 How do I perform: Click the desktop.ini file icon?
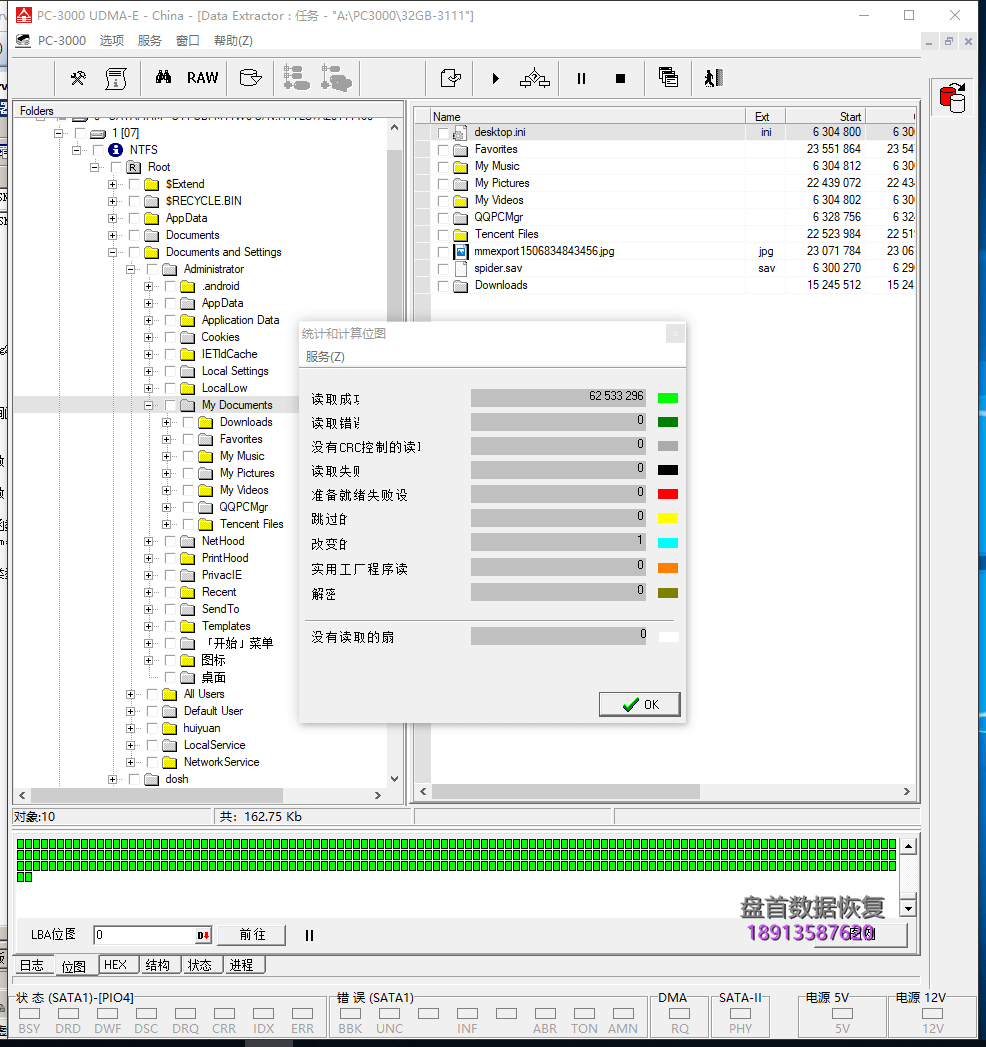point(459,133)
